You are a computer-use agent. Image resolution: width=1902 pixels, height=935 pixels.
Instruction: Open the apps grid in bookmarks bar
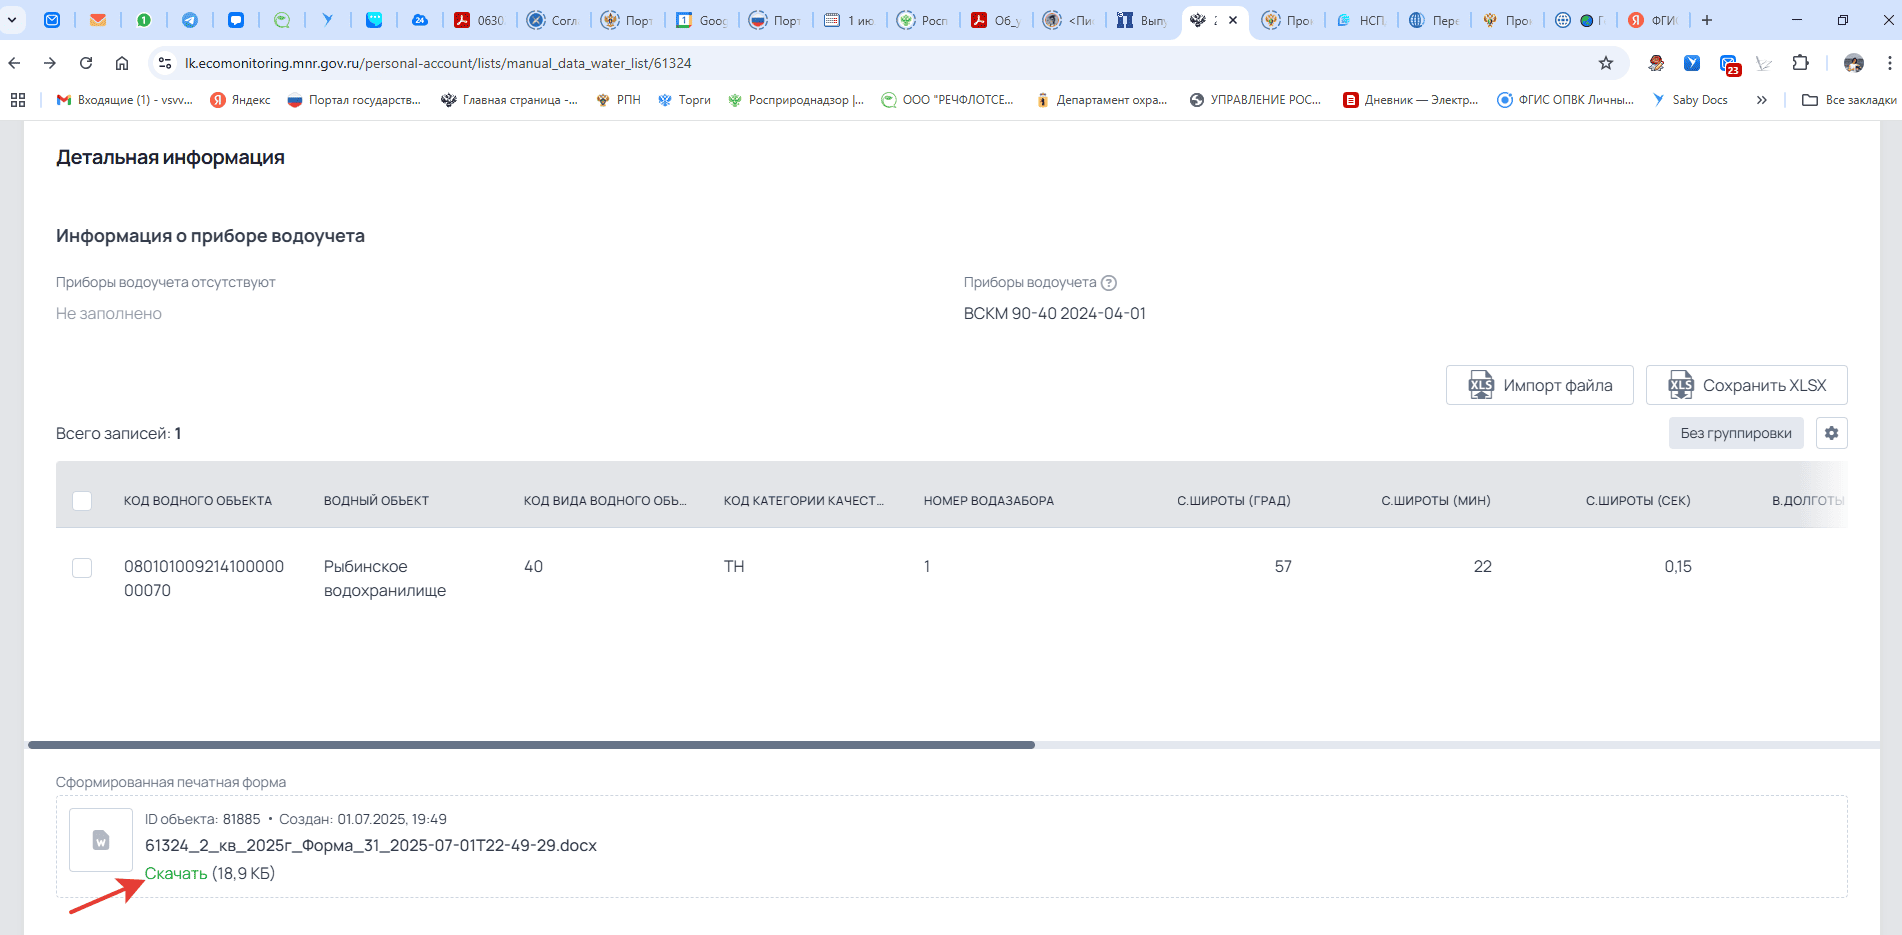tap(18, 100)
